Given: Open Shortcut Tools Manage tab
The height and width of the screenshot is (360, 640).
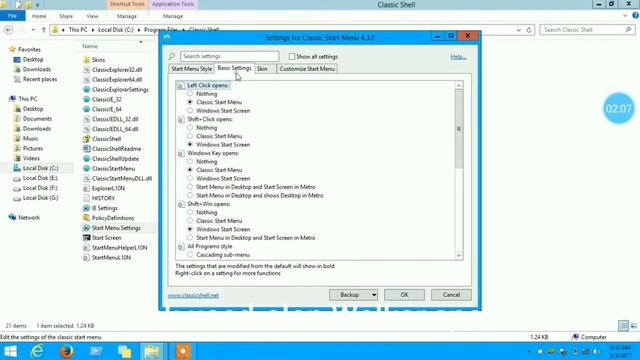Looking at the screenshot, I should pyautogui.click(x=127, y=16).
